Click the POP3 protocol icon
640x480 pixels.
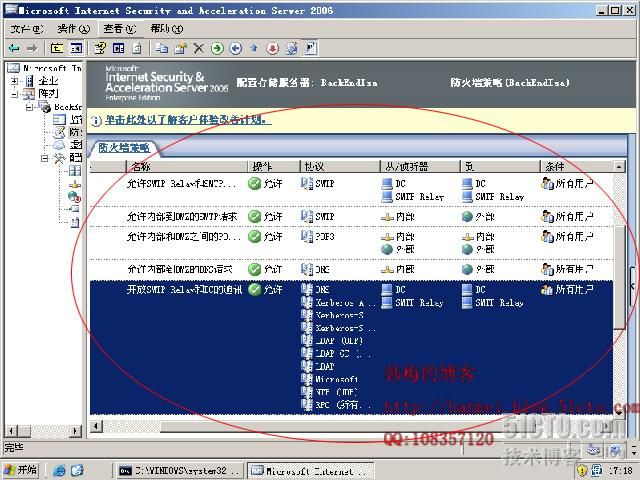[307, 236]
